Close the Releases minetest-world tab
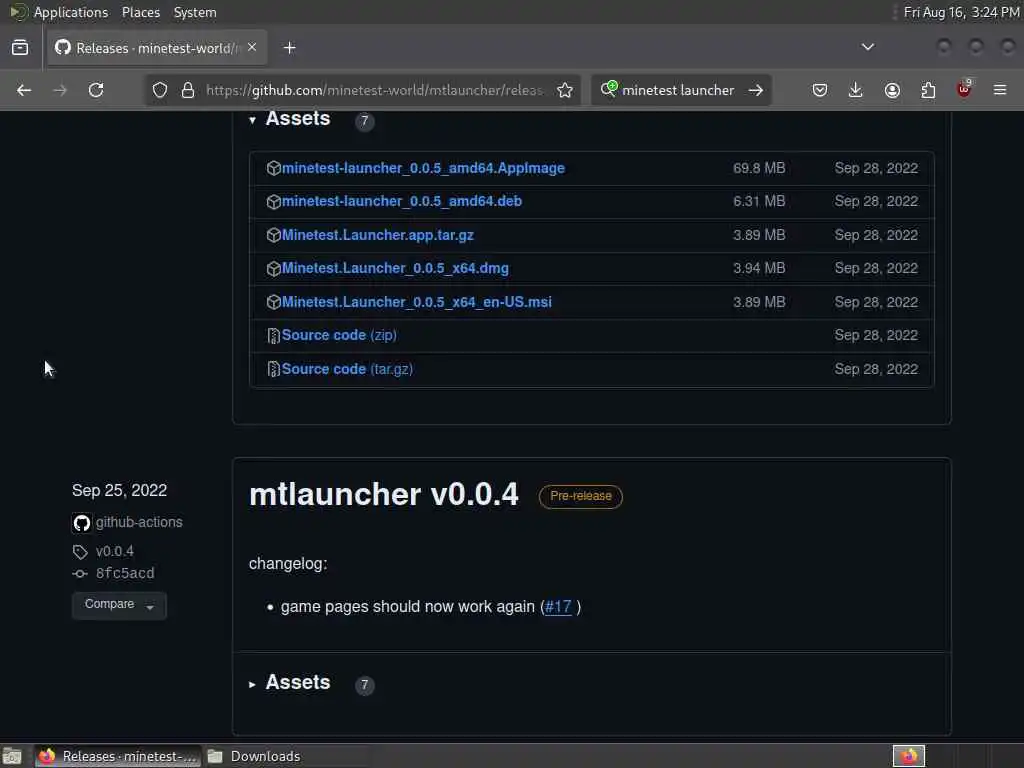 pyautogui.click(x=252, y=48)
